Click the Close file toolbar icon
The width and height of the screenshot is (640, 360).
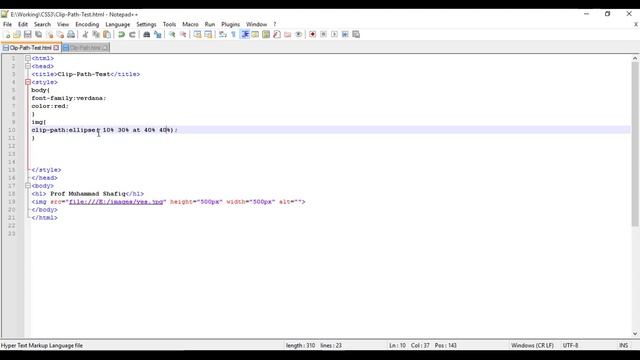(49, 35)
